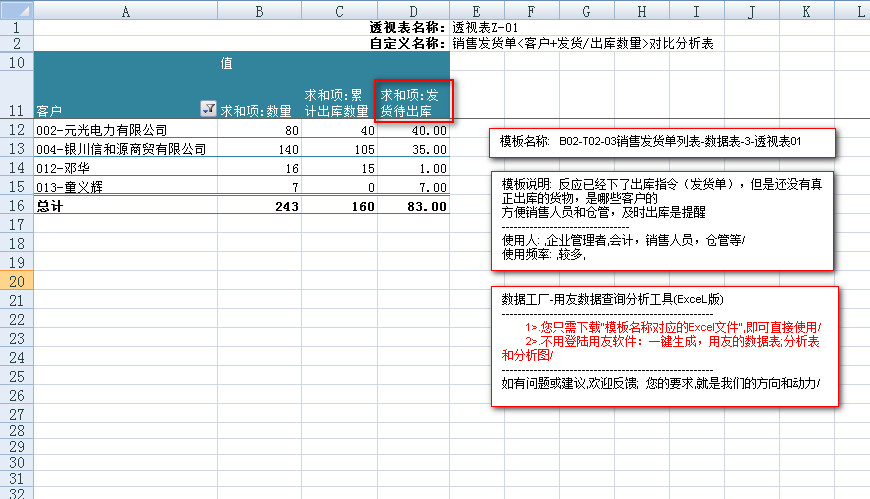Select the 模板名称 text box
Viewport: 870px width, 499px height.
click(660, 141)
